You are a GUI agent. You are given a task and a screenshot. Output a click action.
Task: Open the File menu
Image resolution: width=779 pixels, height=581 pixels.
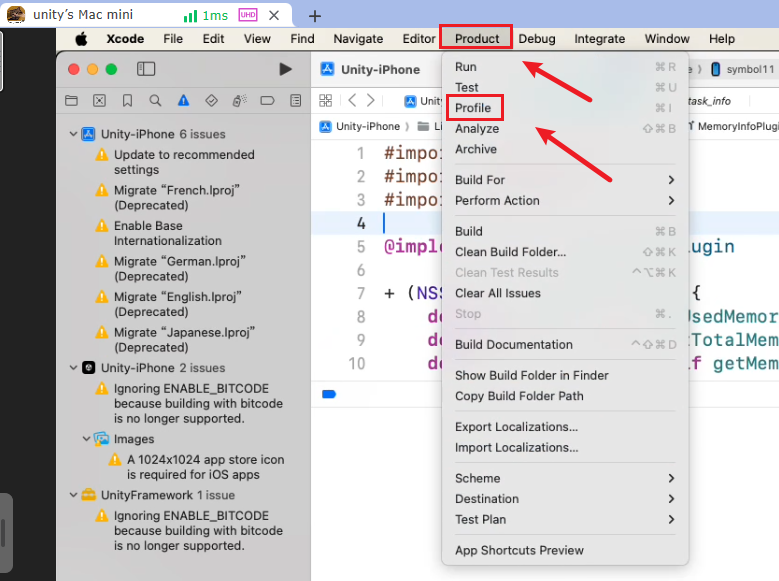[173, 39]
